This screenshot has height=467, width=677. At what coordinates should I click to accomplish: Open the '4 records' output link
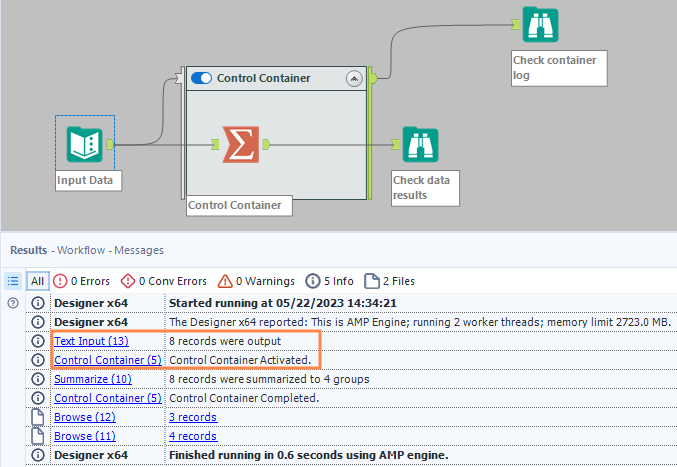(192, 436)
